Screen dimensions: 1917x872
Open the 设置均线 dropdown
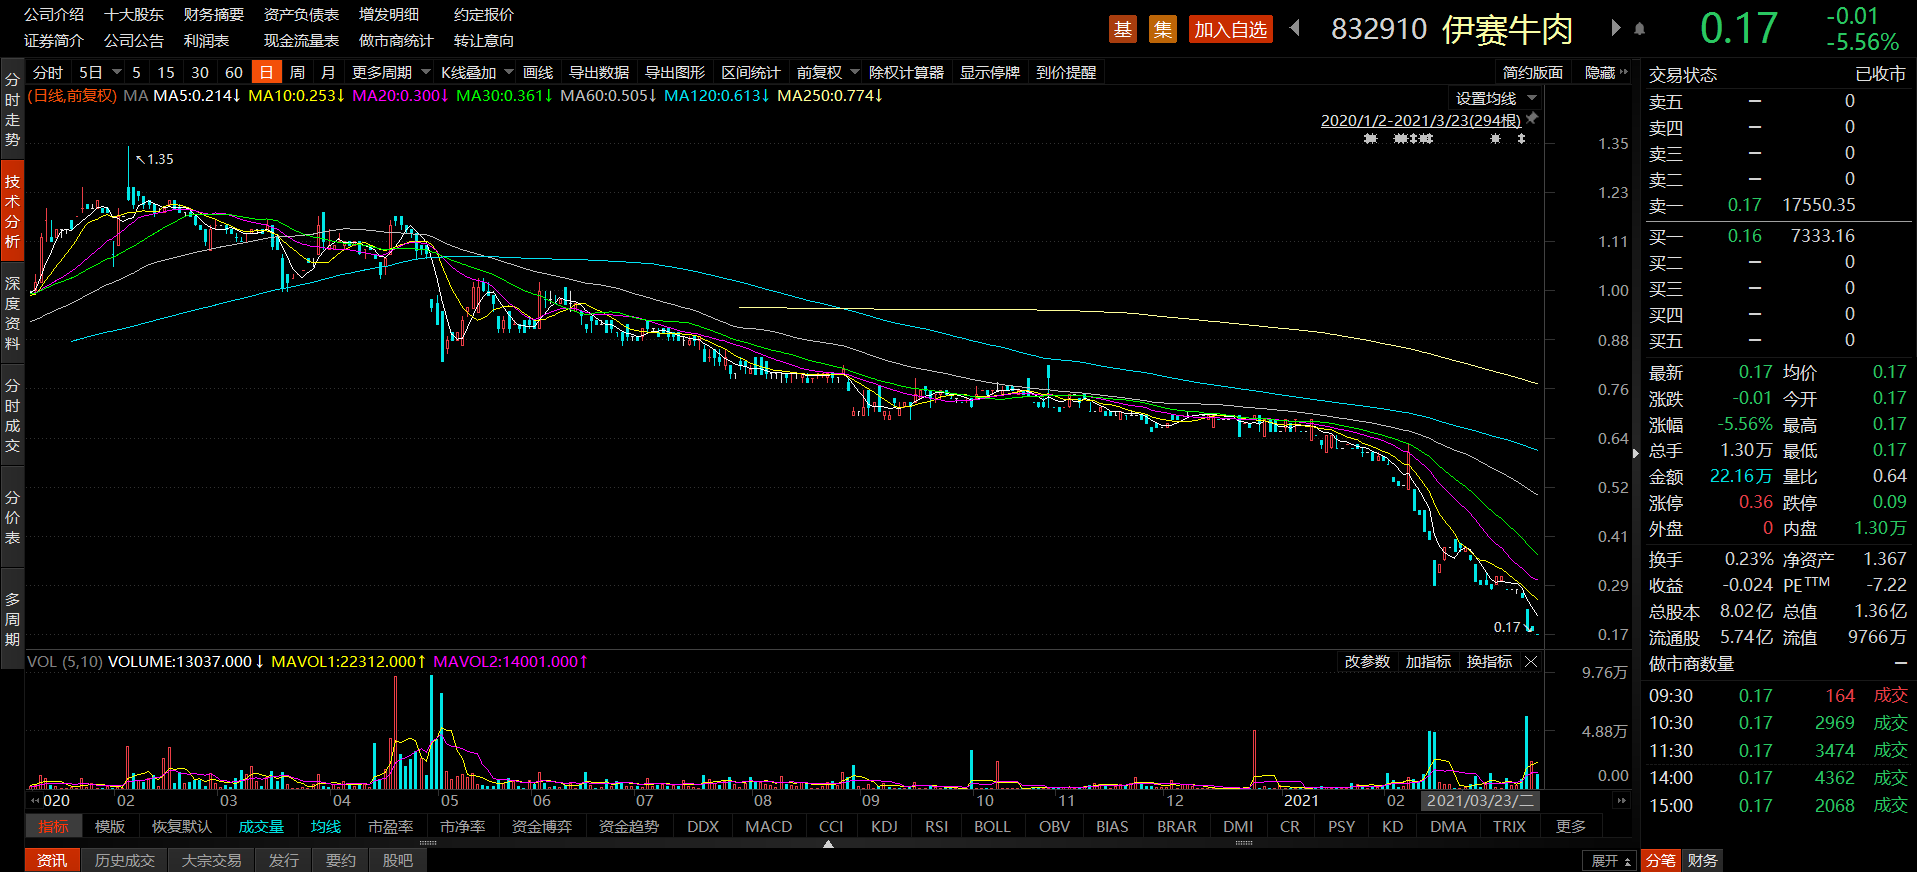1495,98
